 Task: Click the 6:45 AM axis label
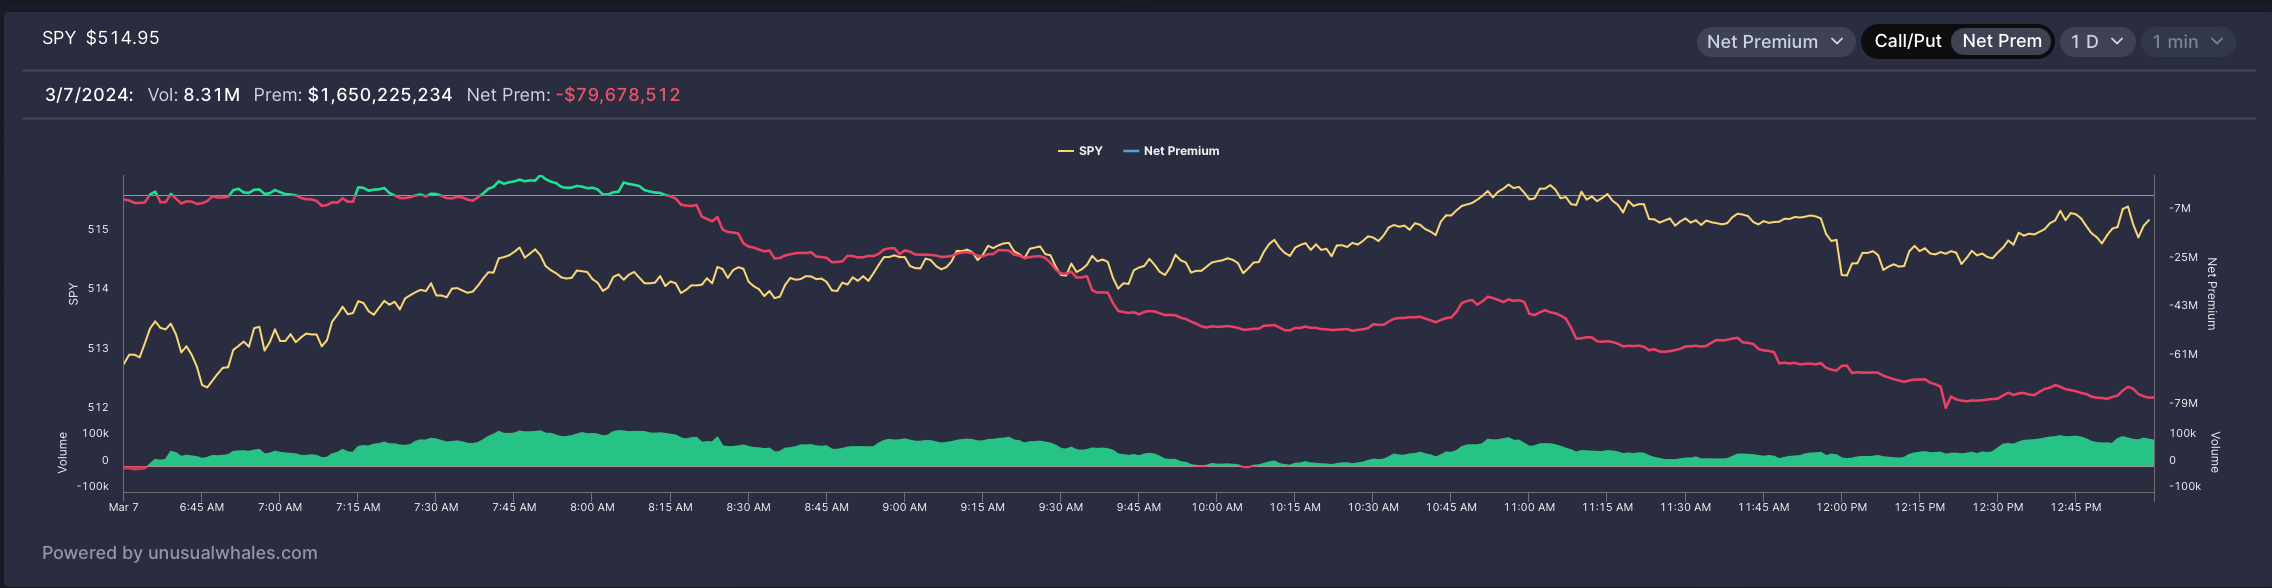click(202, 507)
